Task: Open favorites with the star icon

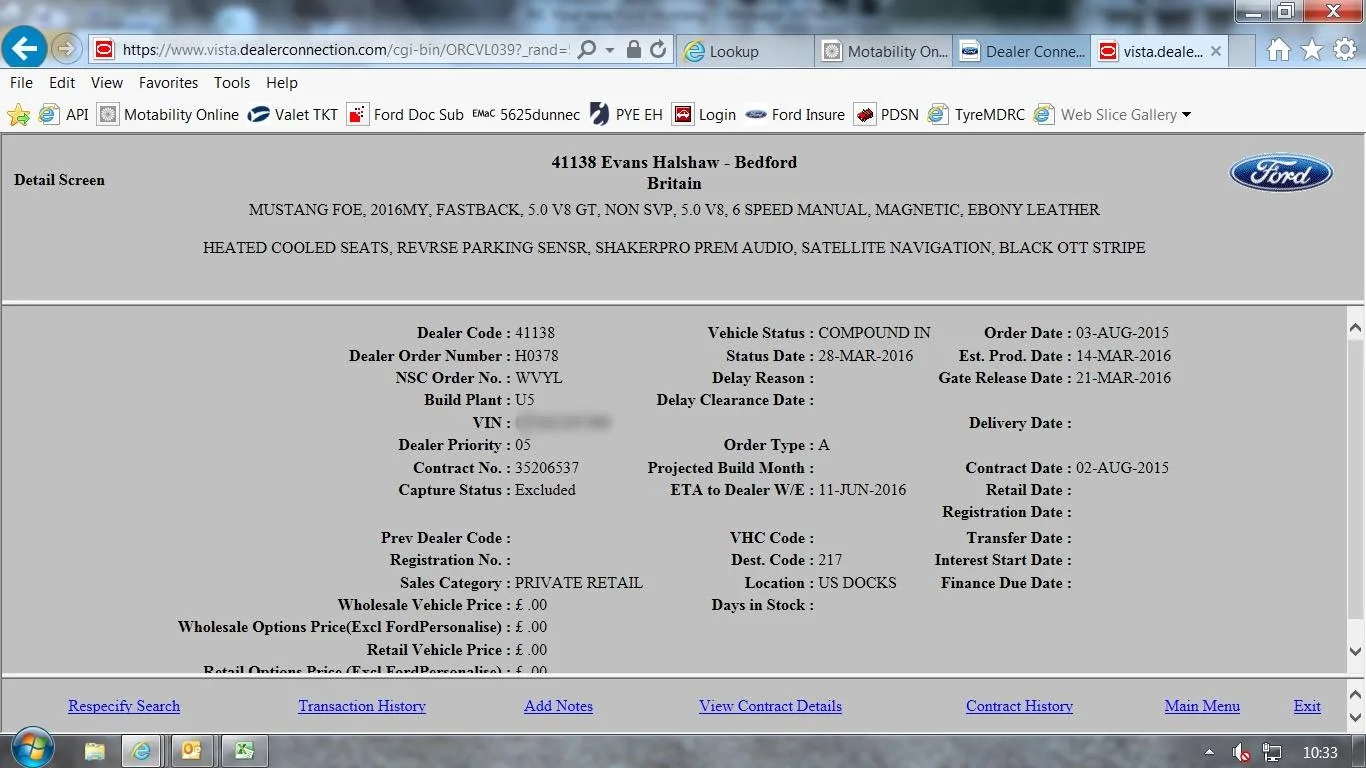Action: coord(1312,50)
